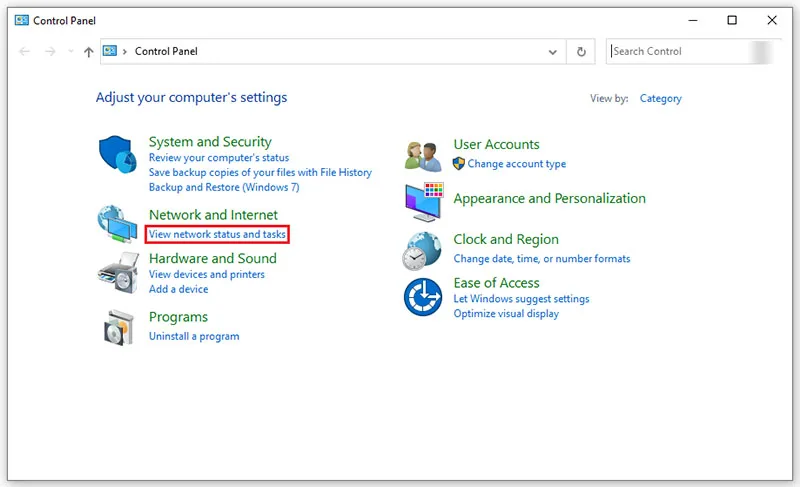Viewport: 800px width, 487px height.
Task: Click Uninstall a program
Action: (x=194, y=337)
